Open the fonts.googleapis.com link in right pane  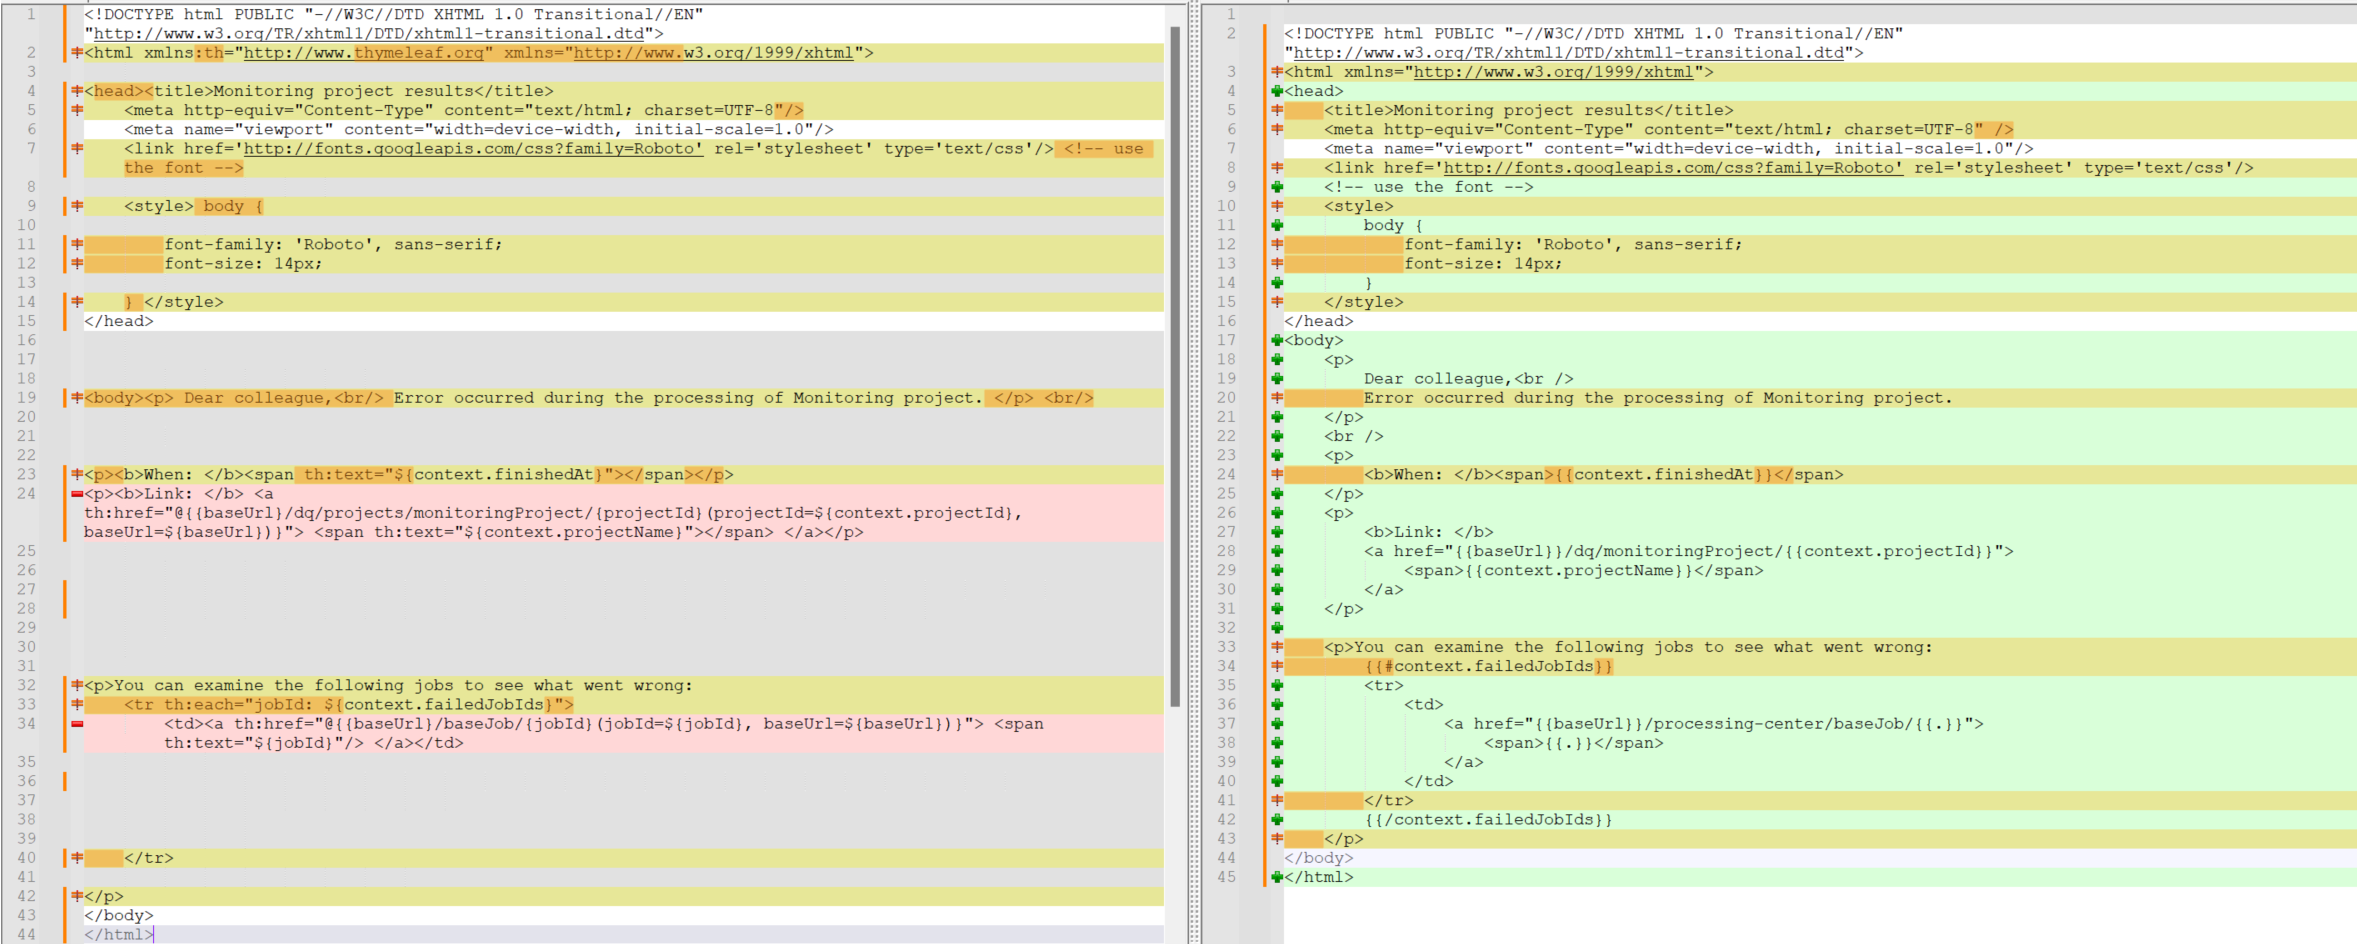click(1673, 168)
